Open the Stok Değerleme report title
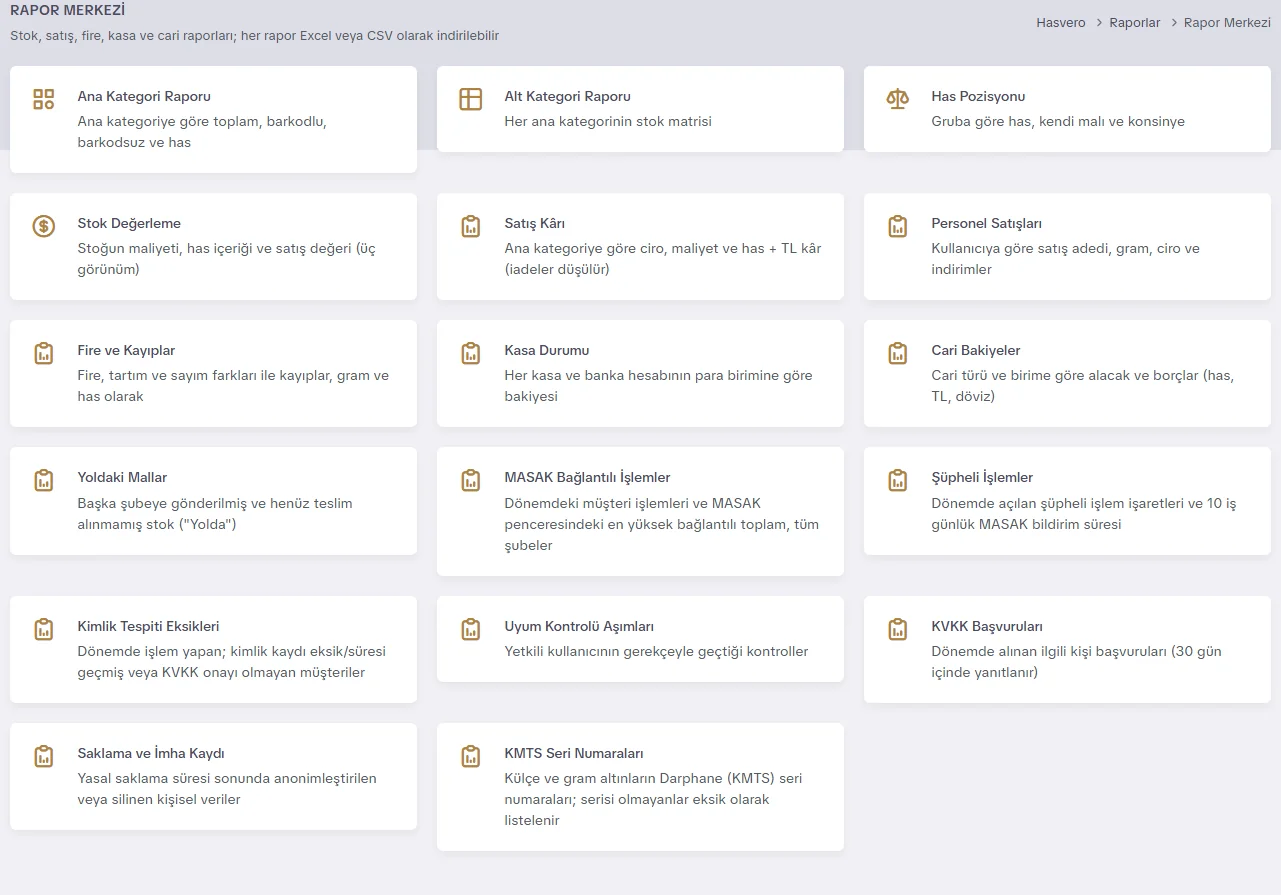The width and height of the screenshot is (1281, 895). click(129, 224)
